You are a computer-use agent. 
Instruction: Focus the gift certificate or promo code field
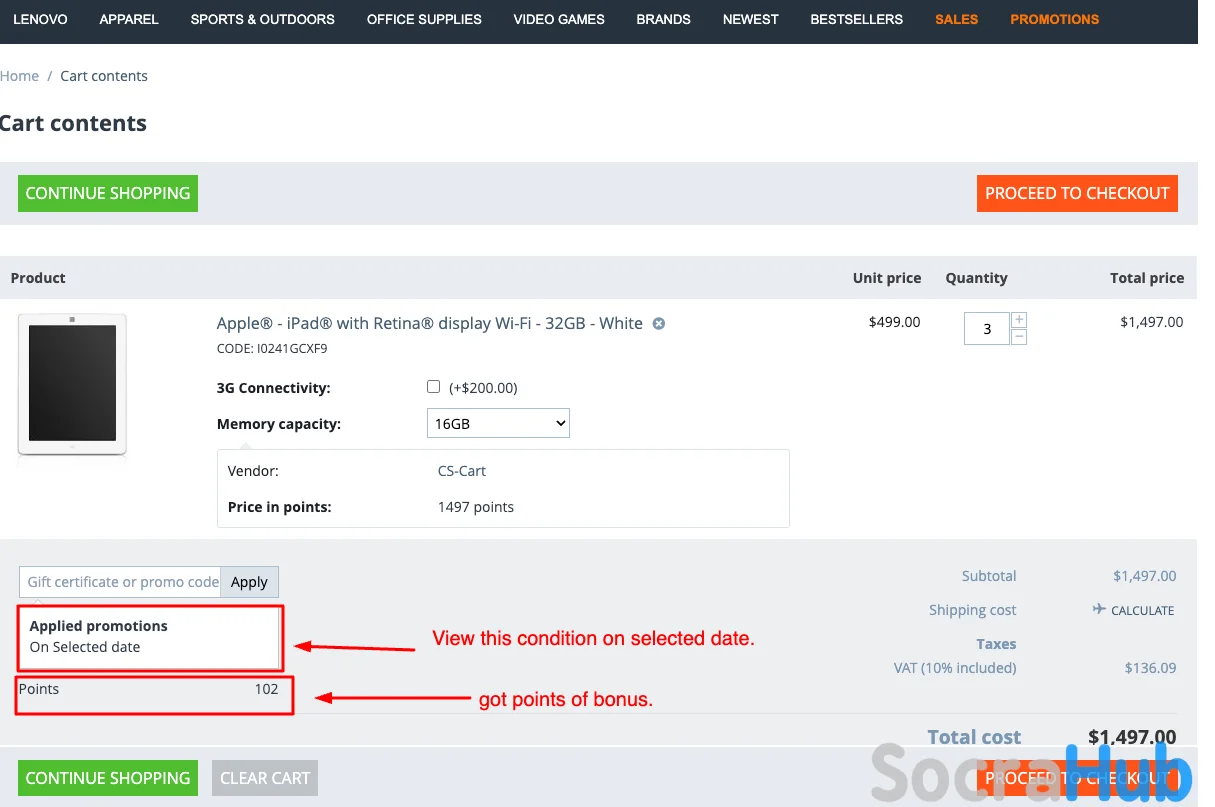click(120, 582)
